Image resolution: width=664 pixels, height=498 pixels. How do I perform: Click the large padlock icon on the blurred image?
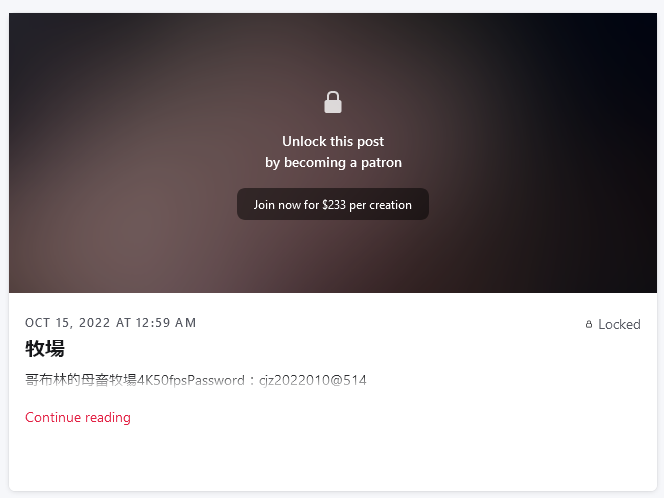[x=333, y=102]
